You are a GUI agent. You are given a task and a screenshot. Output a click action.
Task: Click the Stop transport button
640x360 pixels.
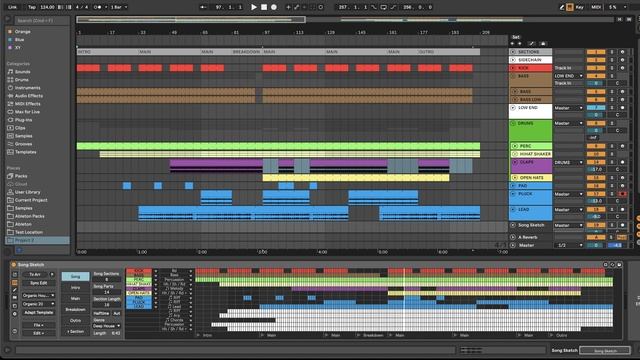pos(264,7)
